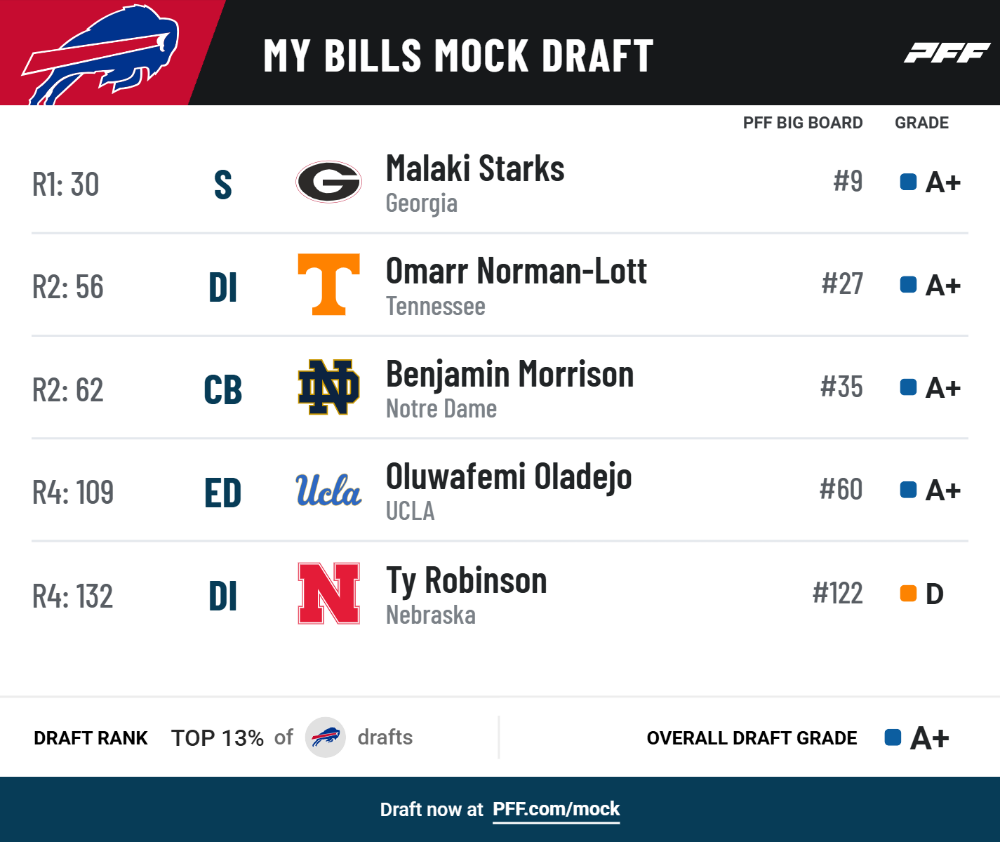
Task: Select player name Omarr Norman-Lott
Action: click(x=516, y=271)
